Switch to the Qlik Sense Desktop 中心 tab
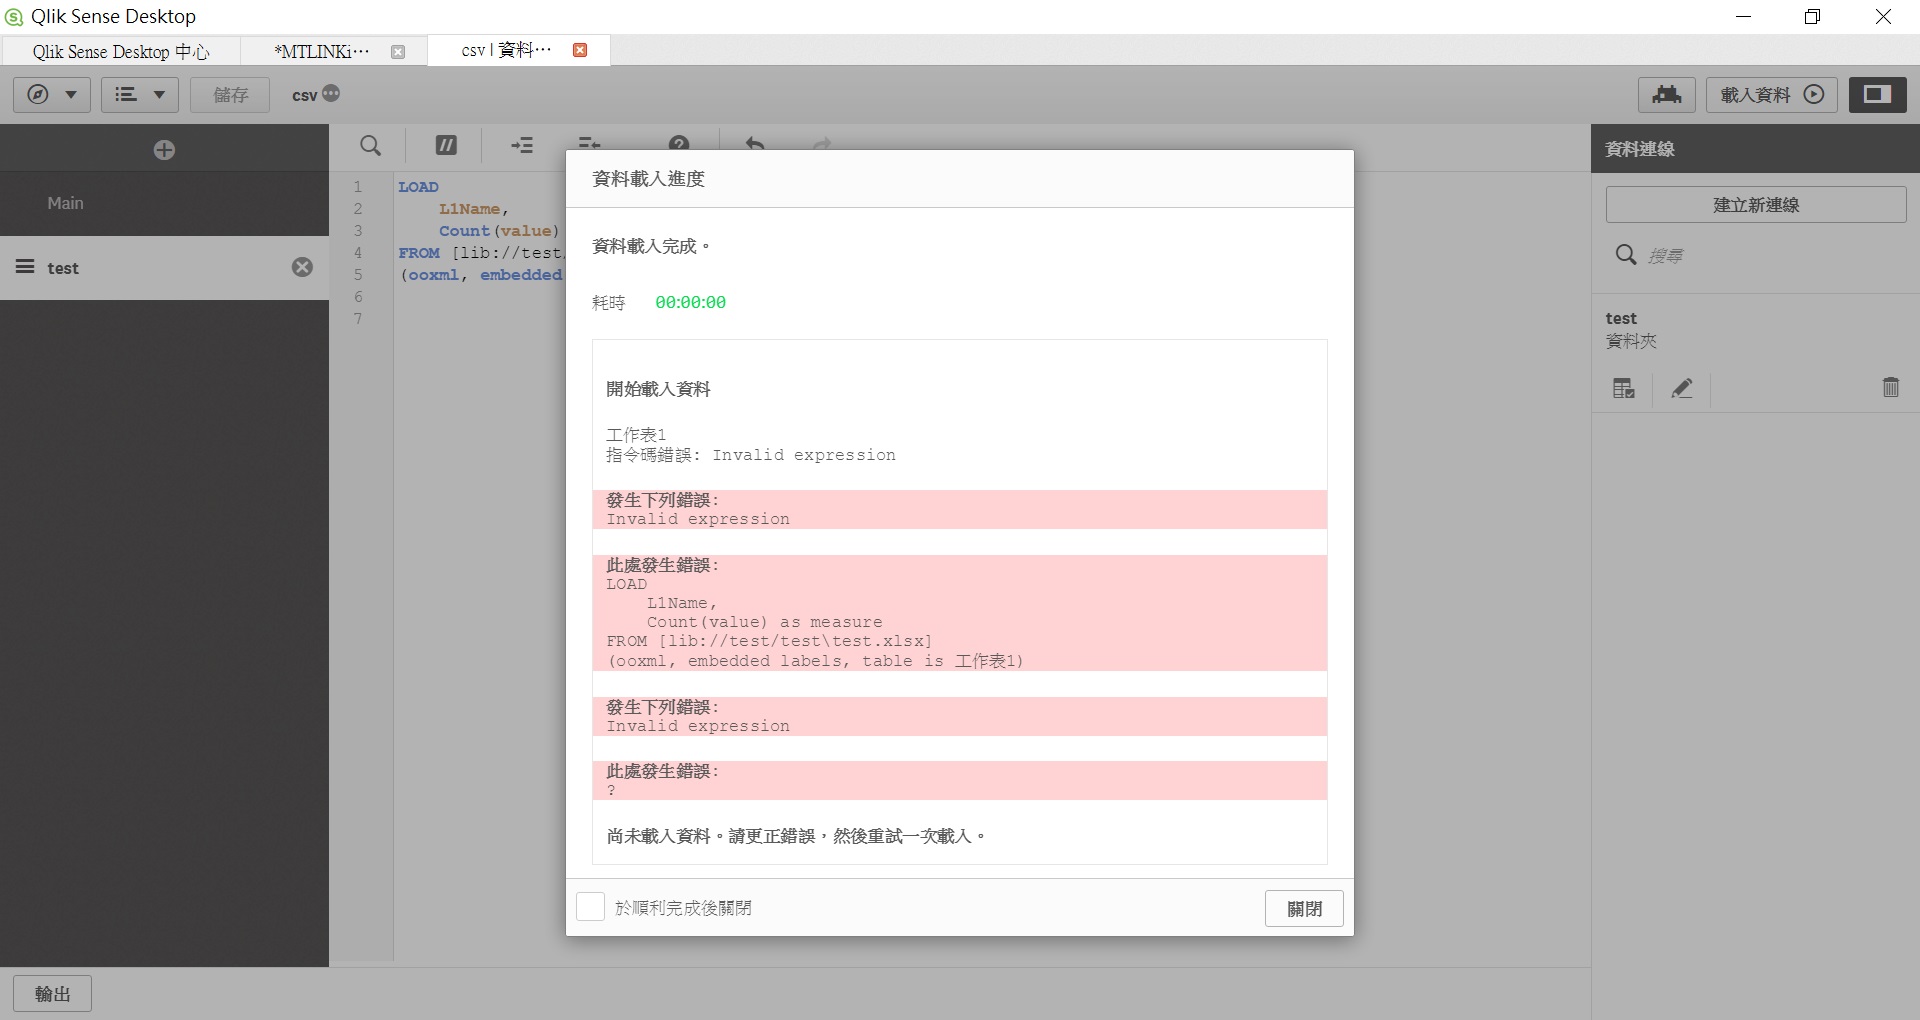This screenshot has width=1920, height=1020. pyautogui.click(x=121, y=51)
